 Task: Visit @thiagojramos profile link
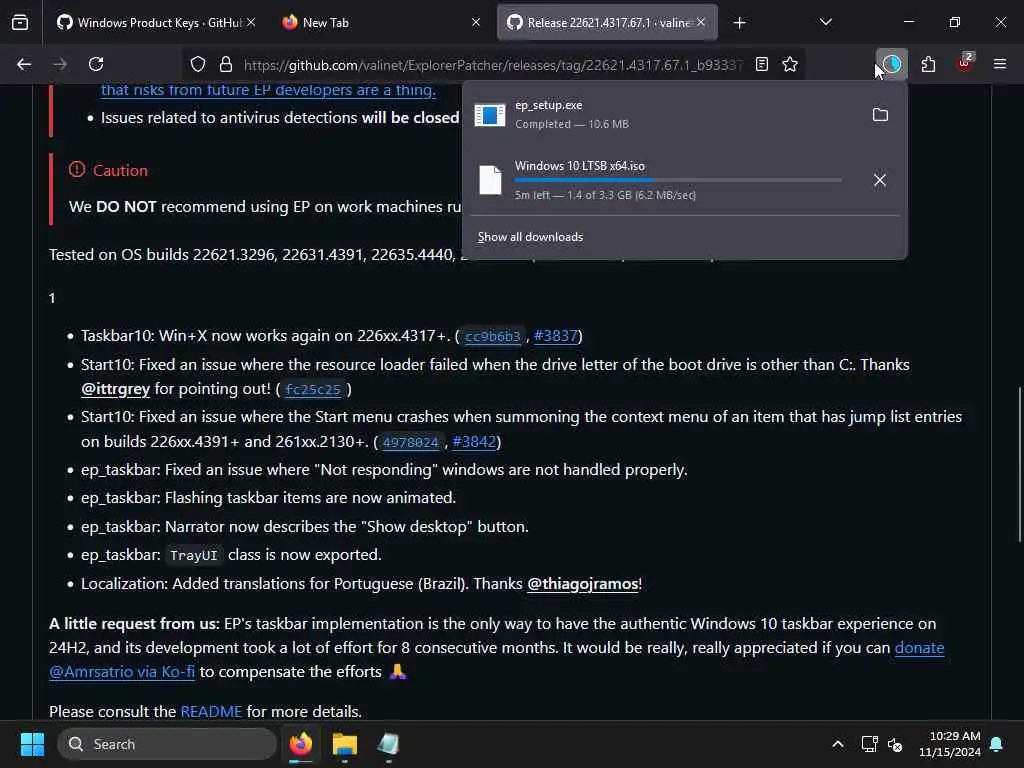(583, 584)
